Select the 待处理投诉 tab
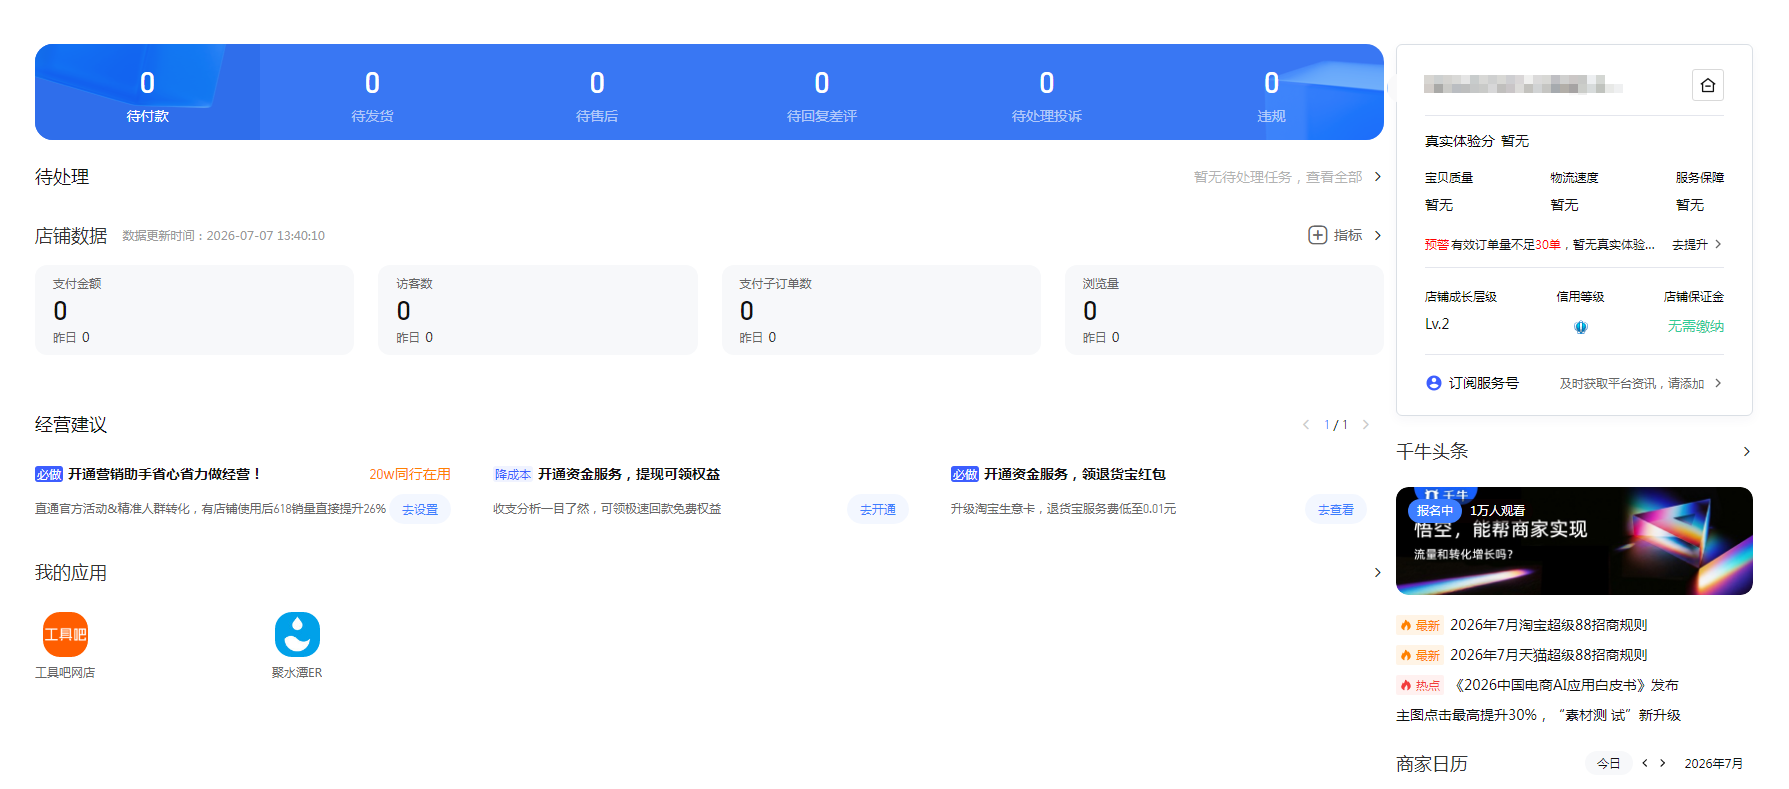Image resolution: width=1789 pixels, height=789 pixels. (1047, 92)
